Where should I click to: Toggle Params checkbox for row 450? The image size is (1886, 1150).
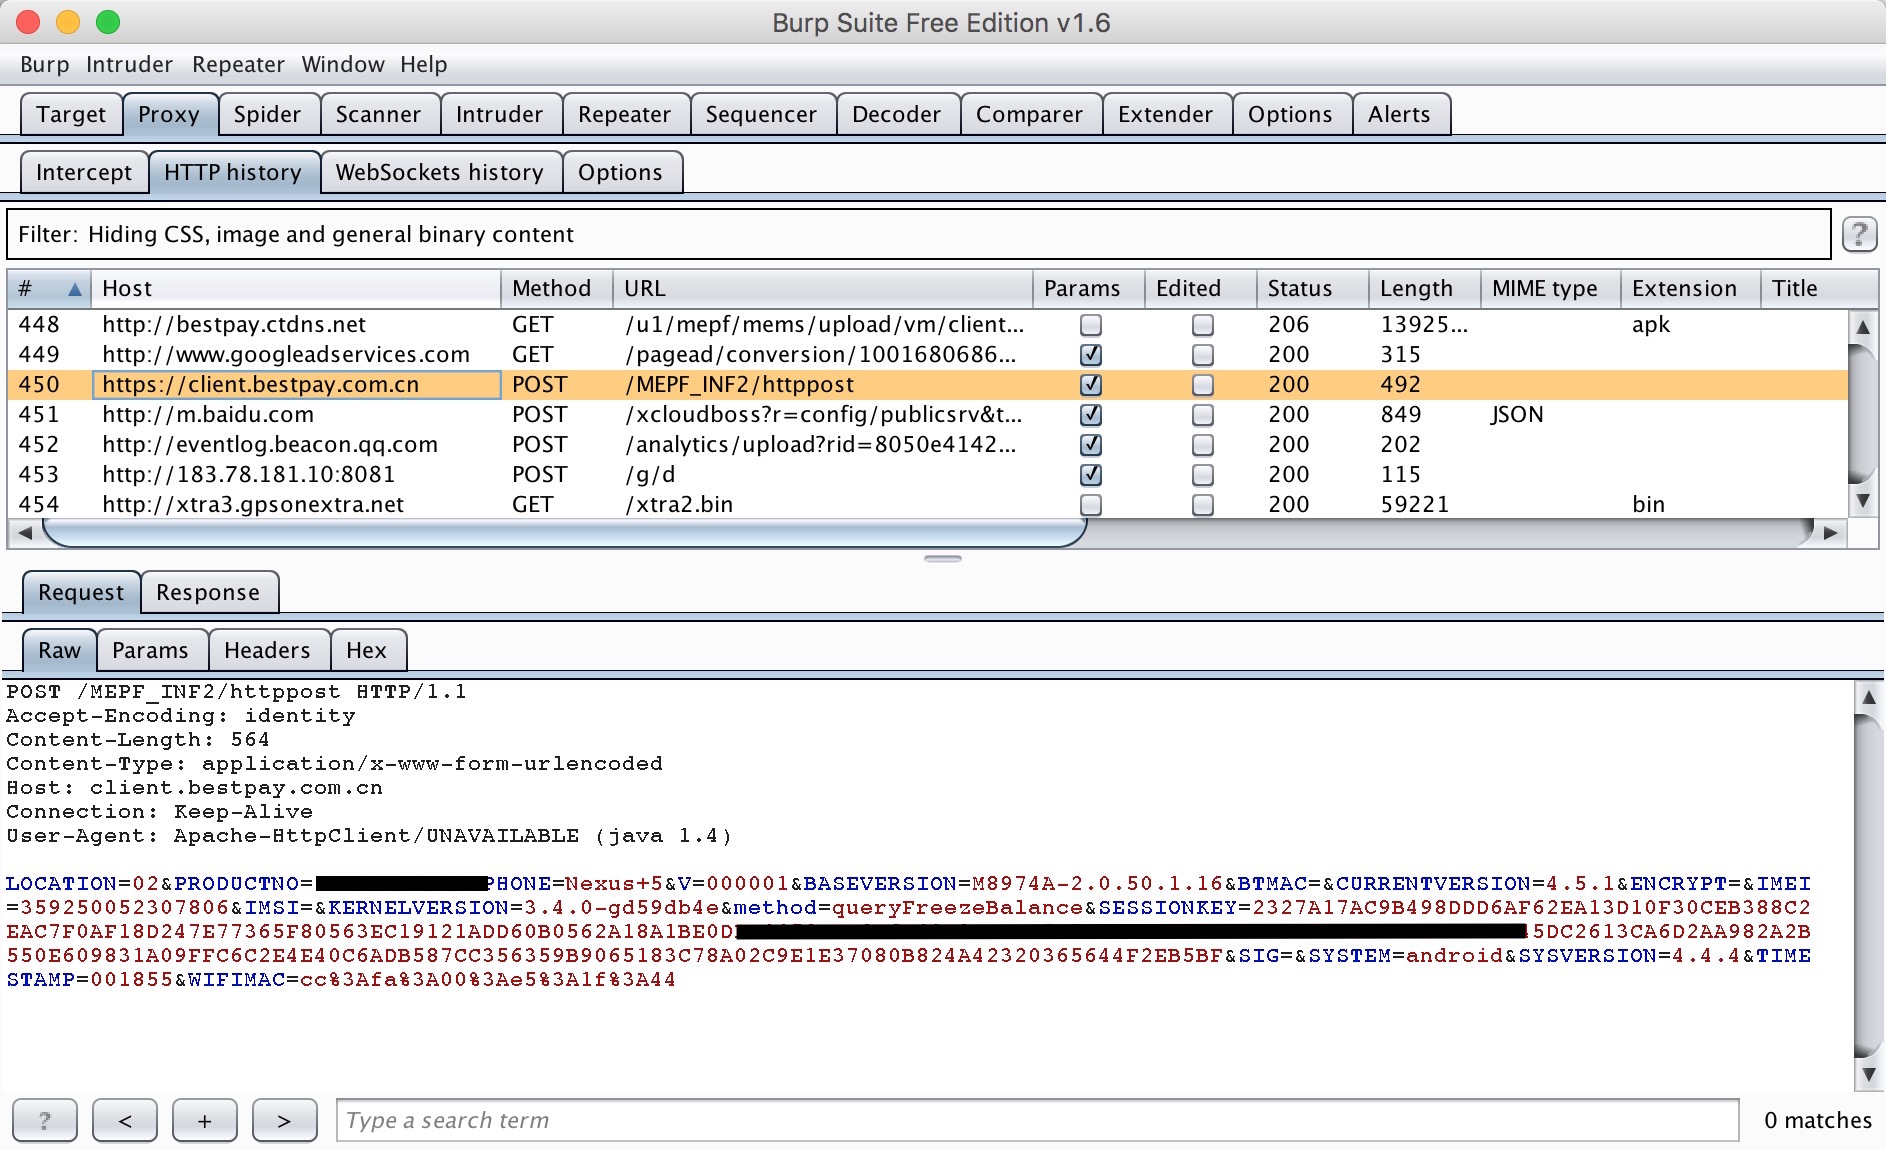[x=1091, y=385]
